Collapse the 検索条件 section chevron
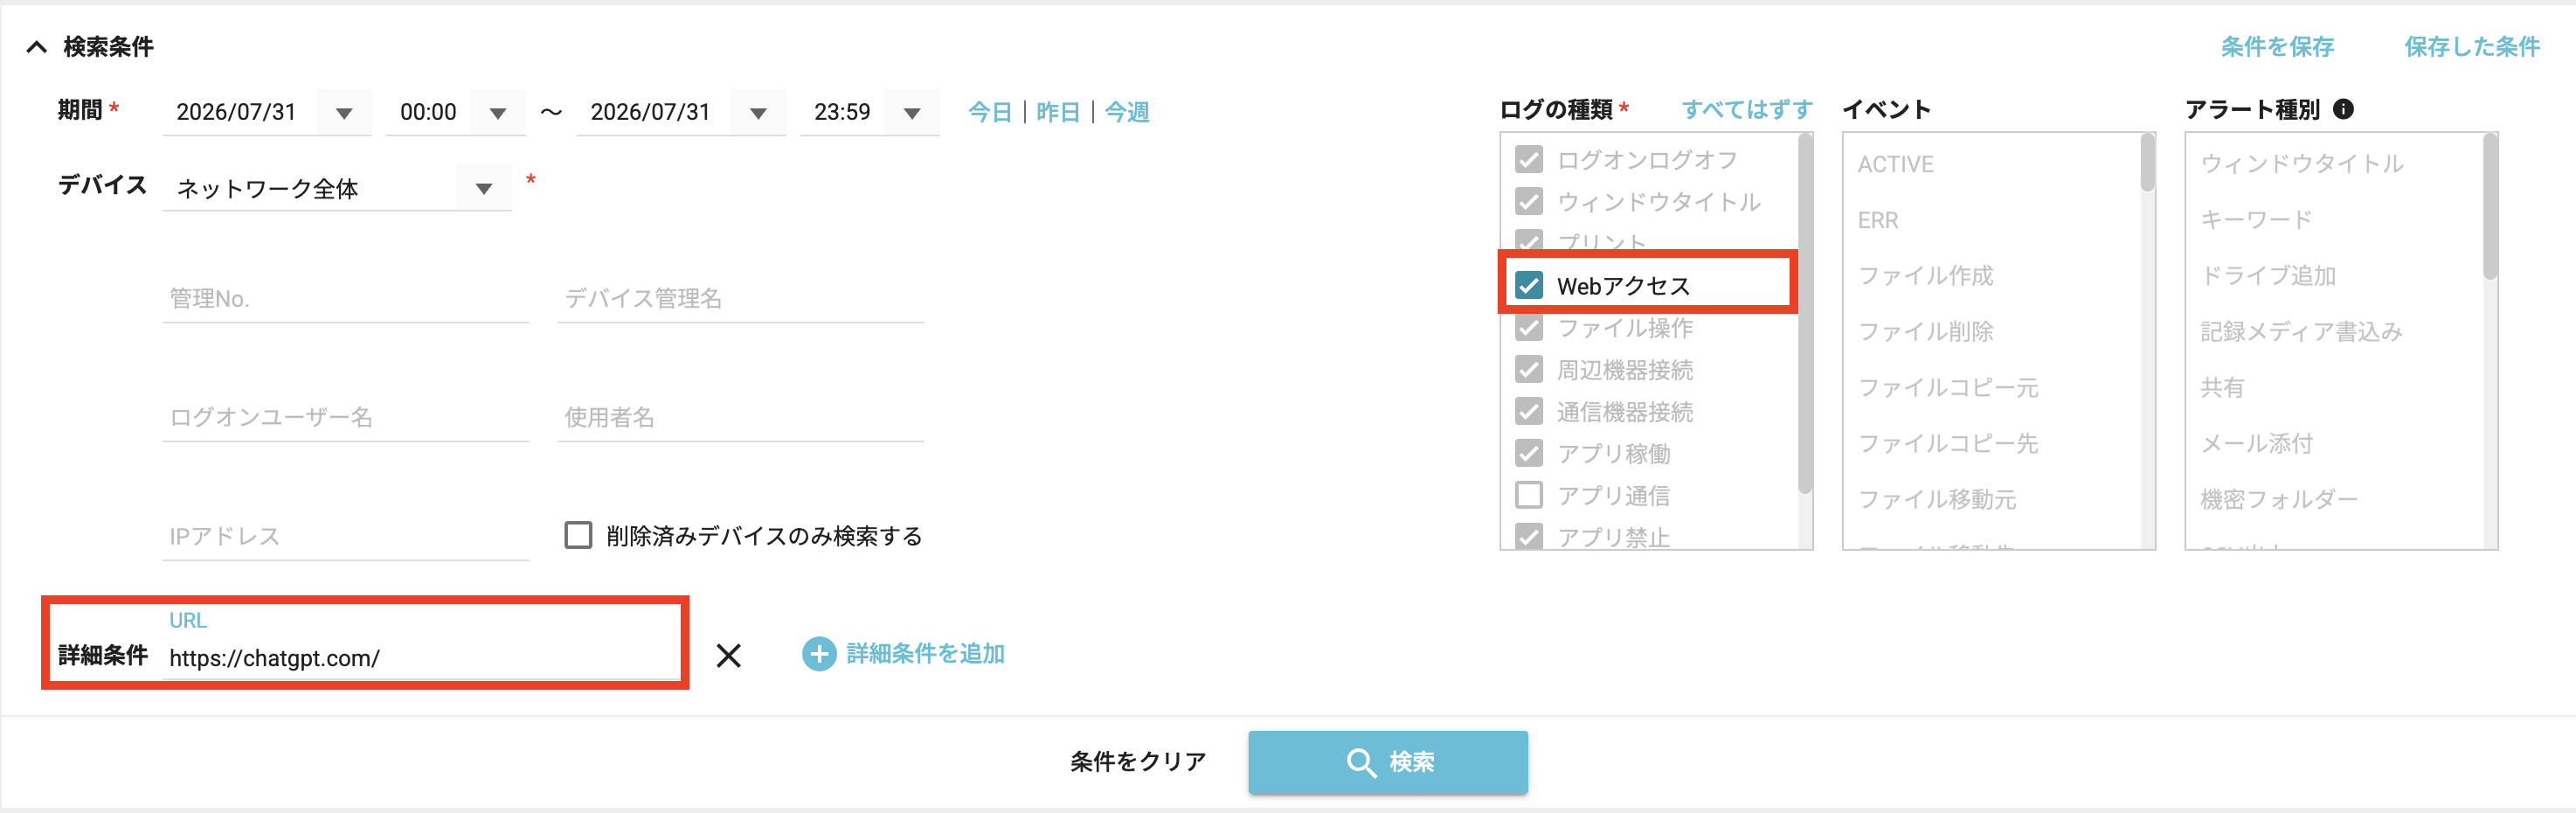2576x813 pixels. tap(36, 47)
